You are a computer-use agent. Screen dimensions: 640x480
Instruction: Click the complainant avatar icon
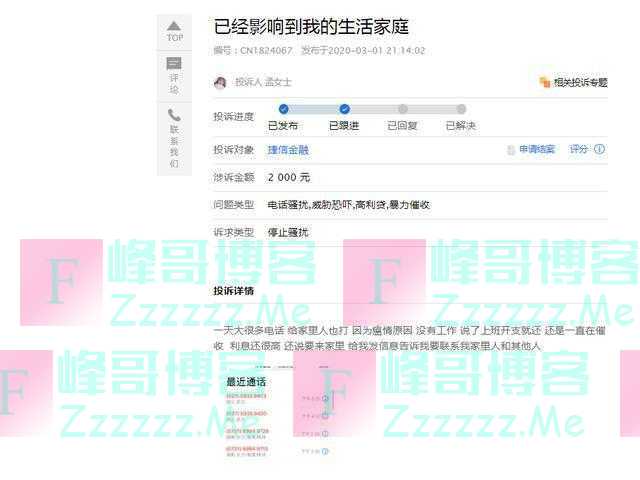coord(220,83)
